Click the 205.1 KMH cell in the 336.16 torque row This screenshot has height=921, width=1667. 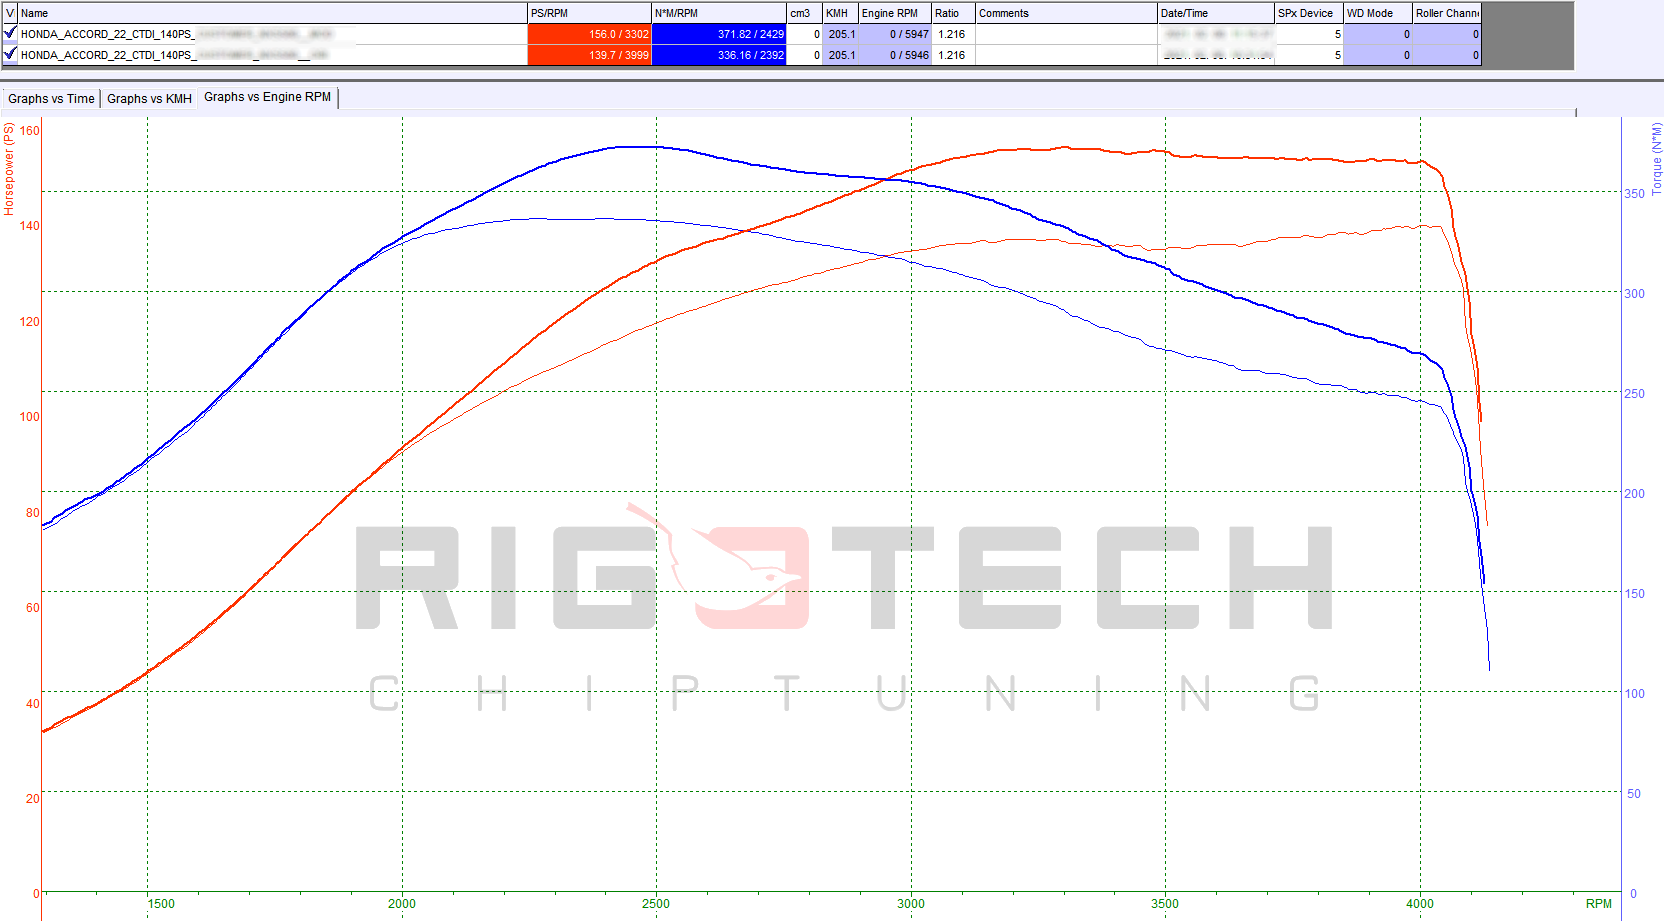click(840, 55)
